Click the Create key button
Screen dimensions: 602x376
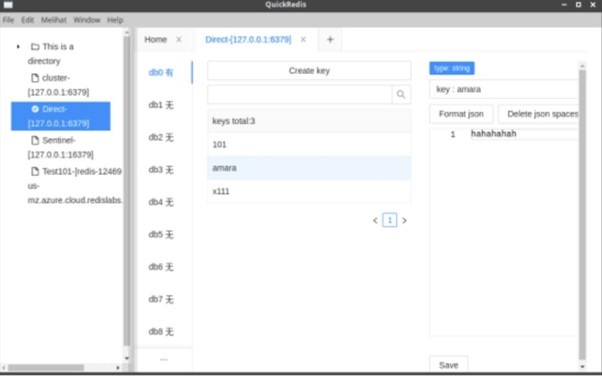309,71
